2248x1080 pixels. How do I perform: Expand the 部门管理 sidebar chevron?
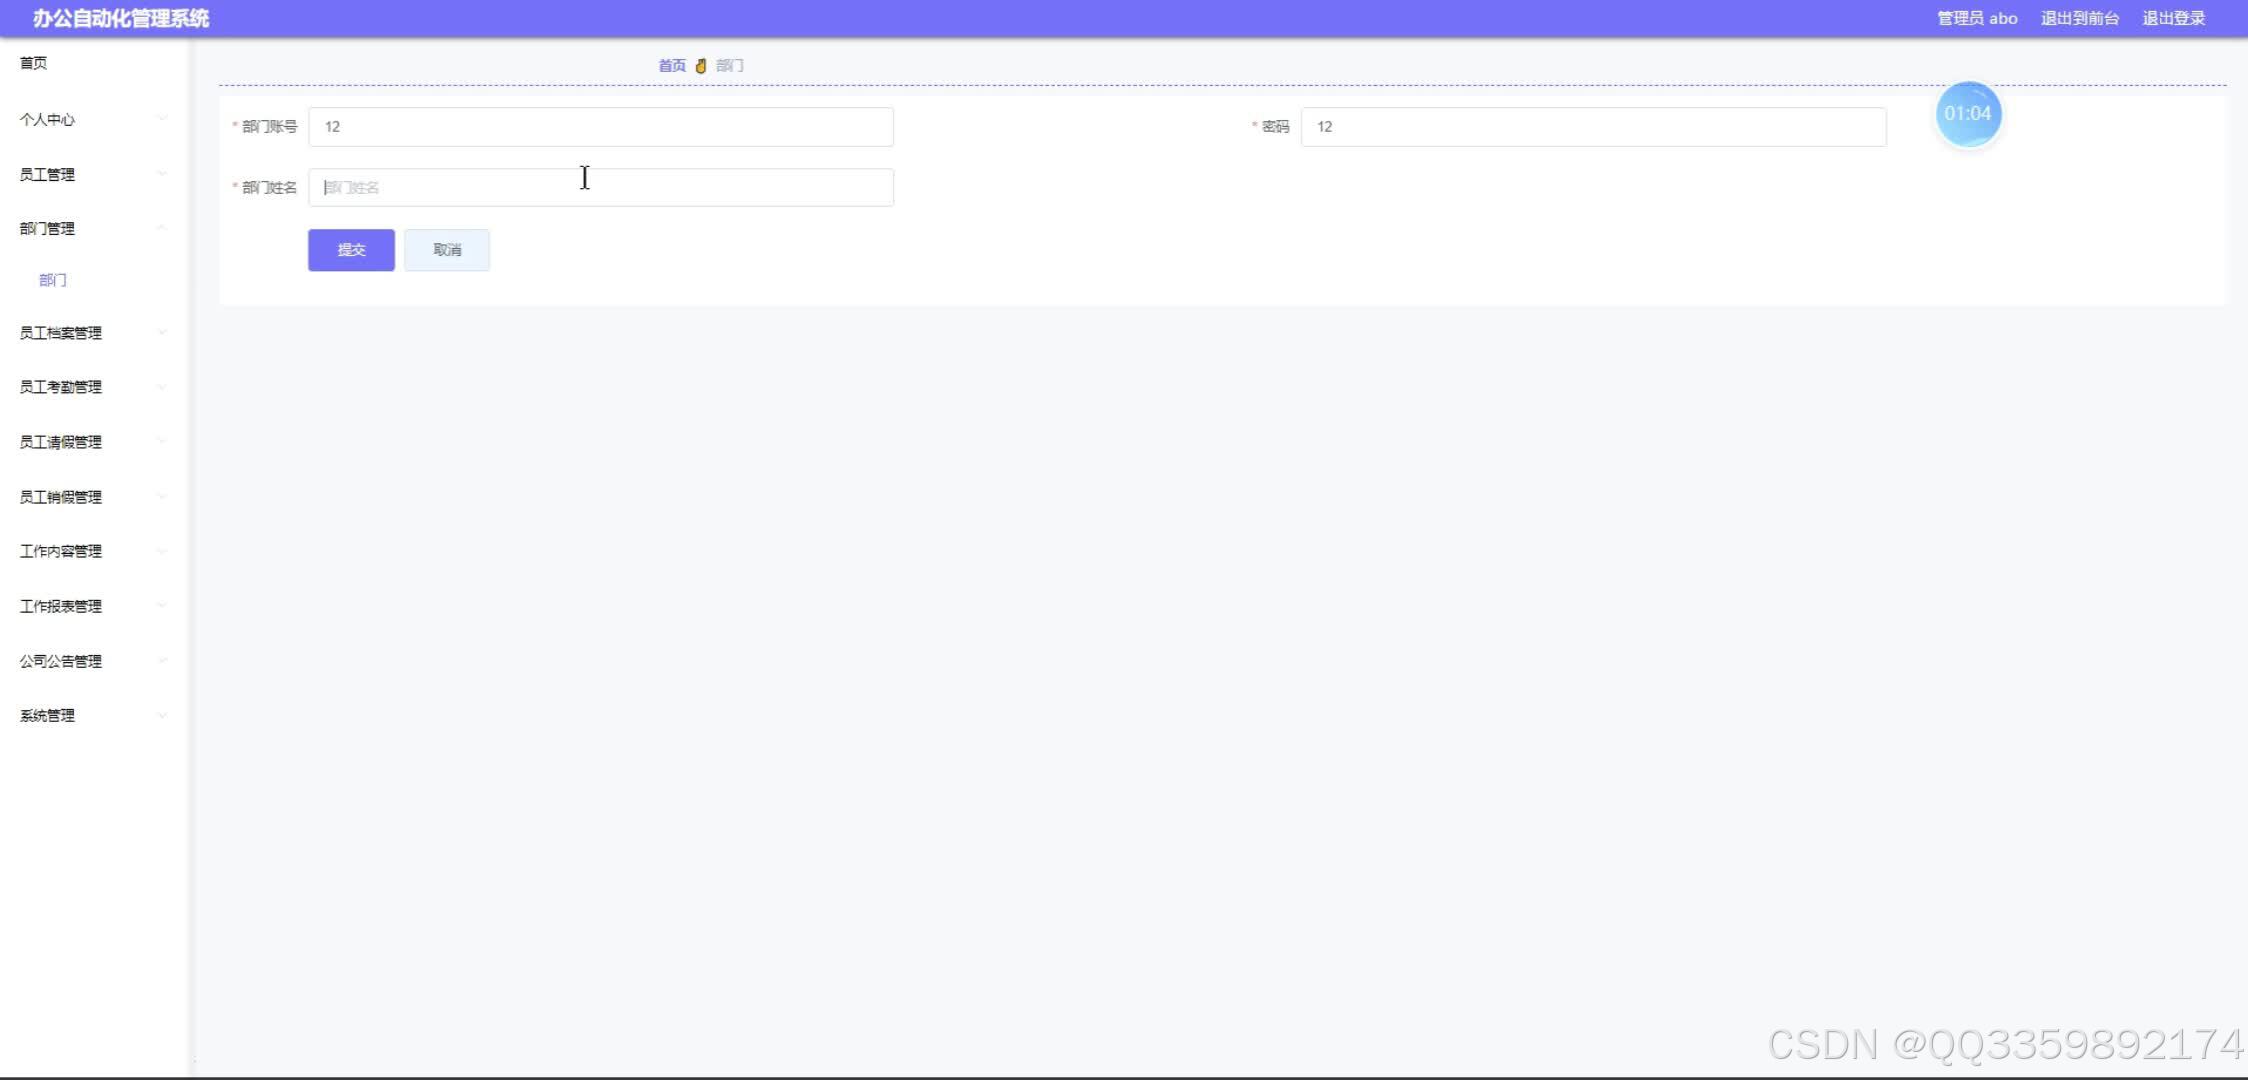click(163, 228)
